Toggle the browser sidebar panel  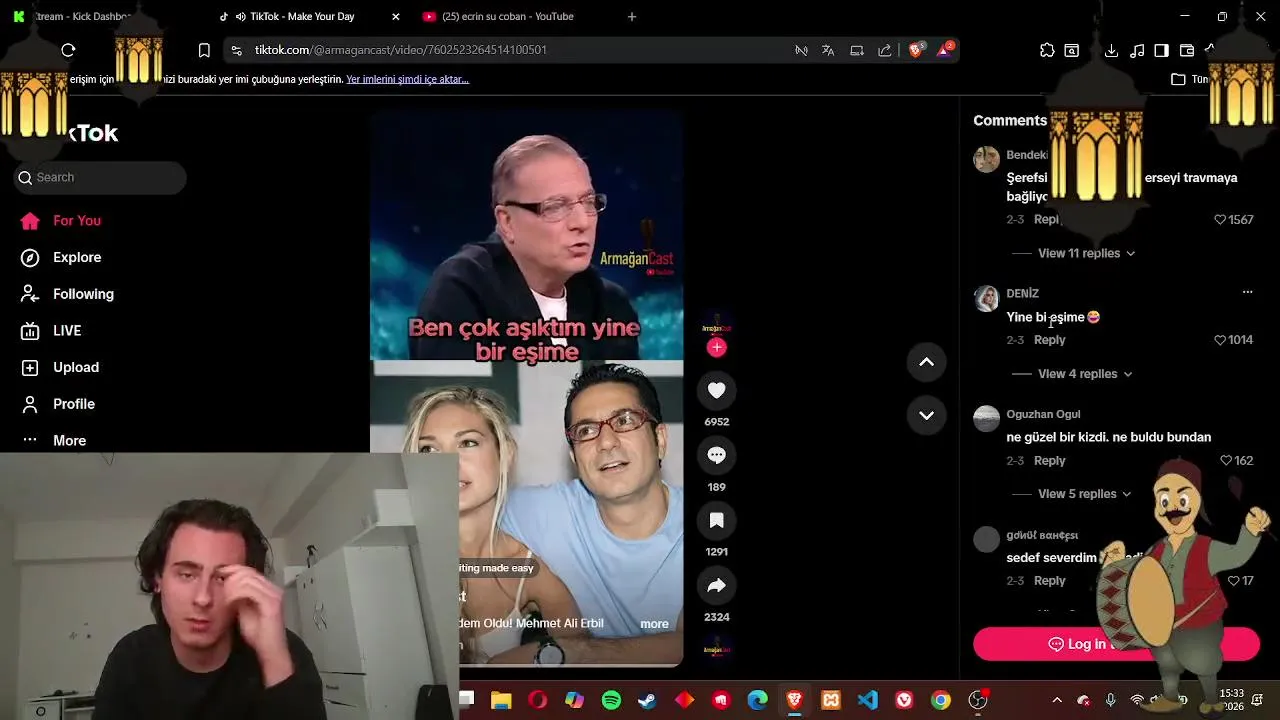coord(1161,50)
